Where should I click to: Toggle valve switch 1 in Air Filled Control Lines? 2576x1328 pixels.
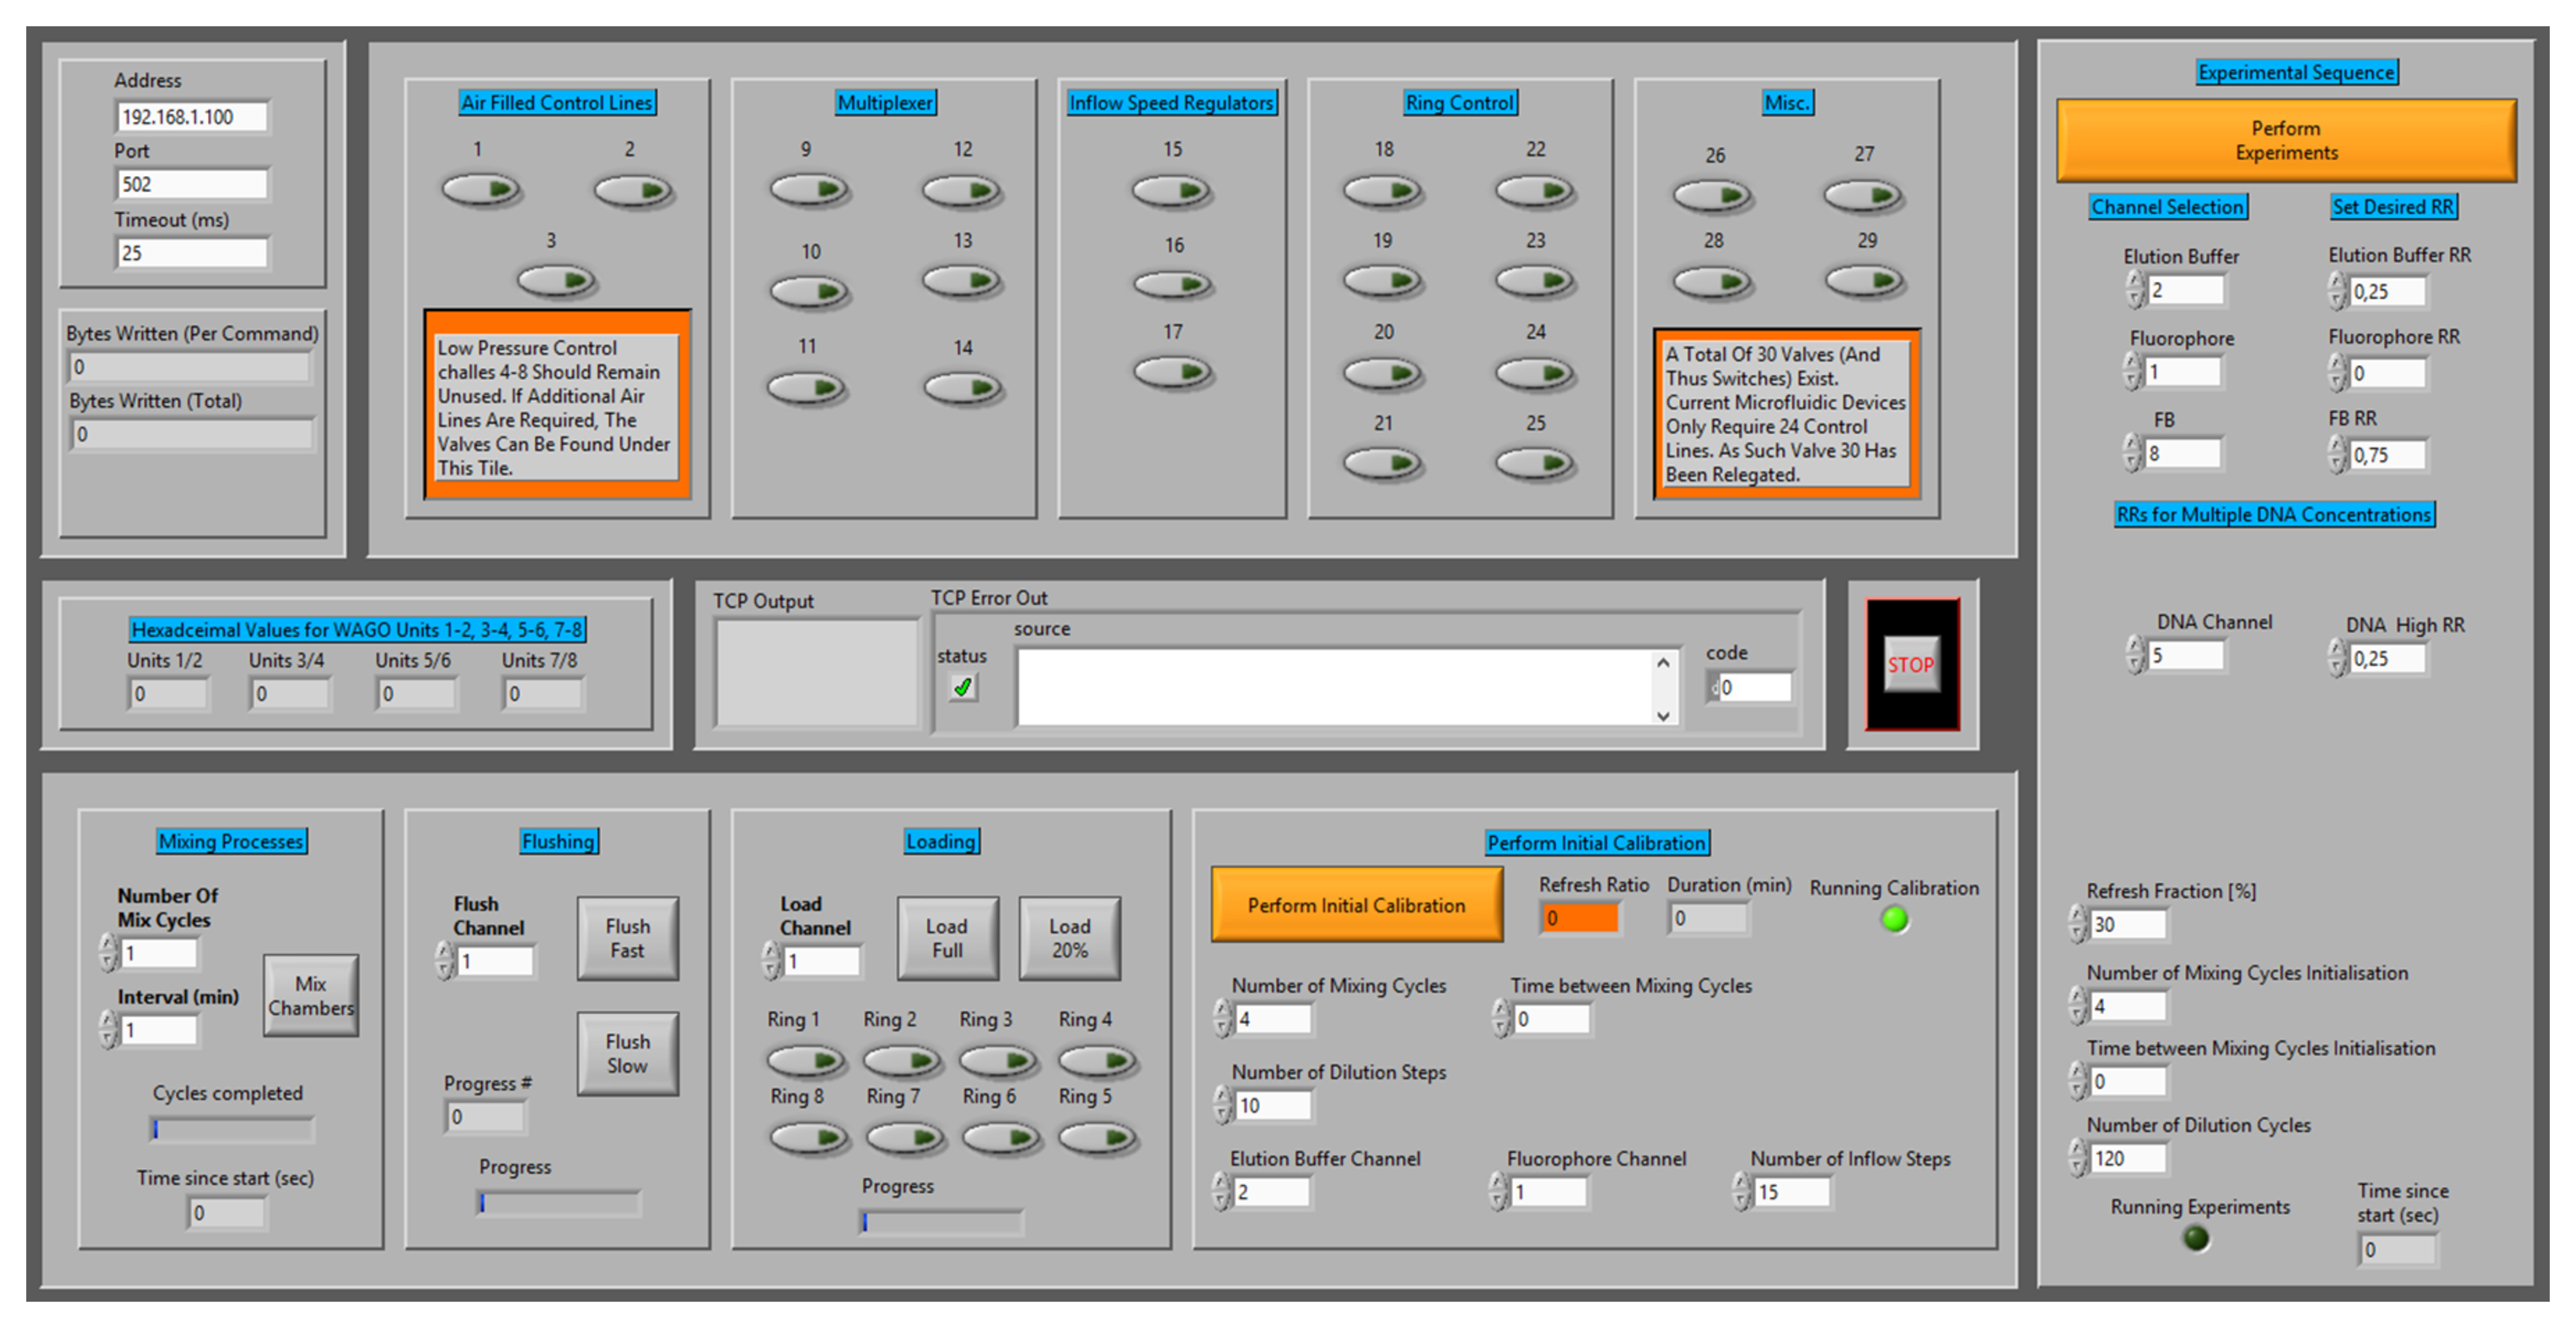[481, 190]
